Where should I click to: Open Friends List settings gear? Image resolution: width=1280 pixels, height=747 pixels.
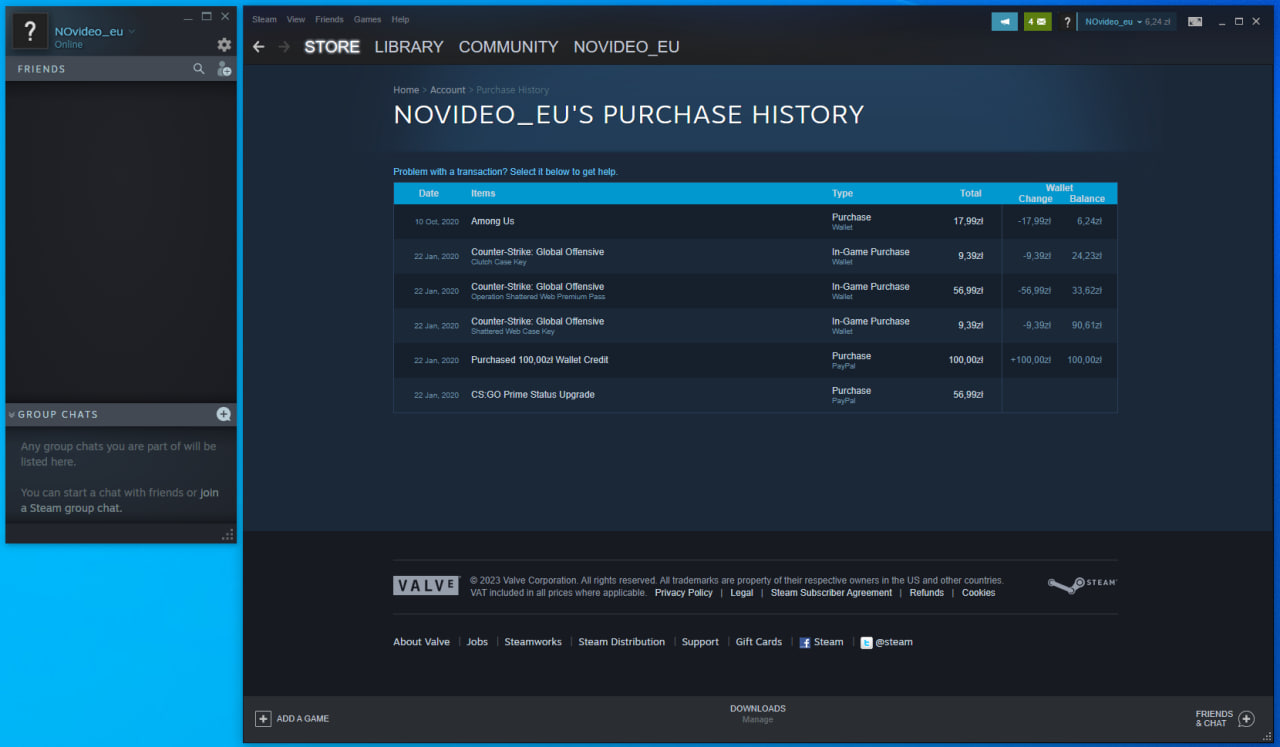224,45
